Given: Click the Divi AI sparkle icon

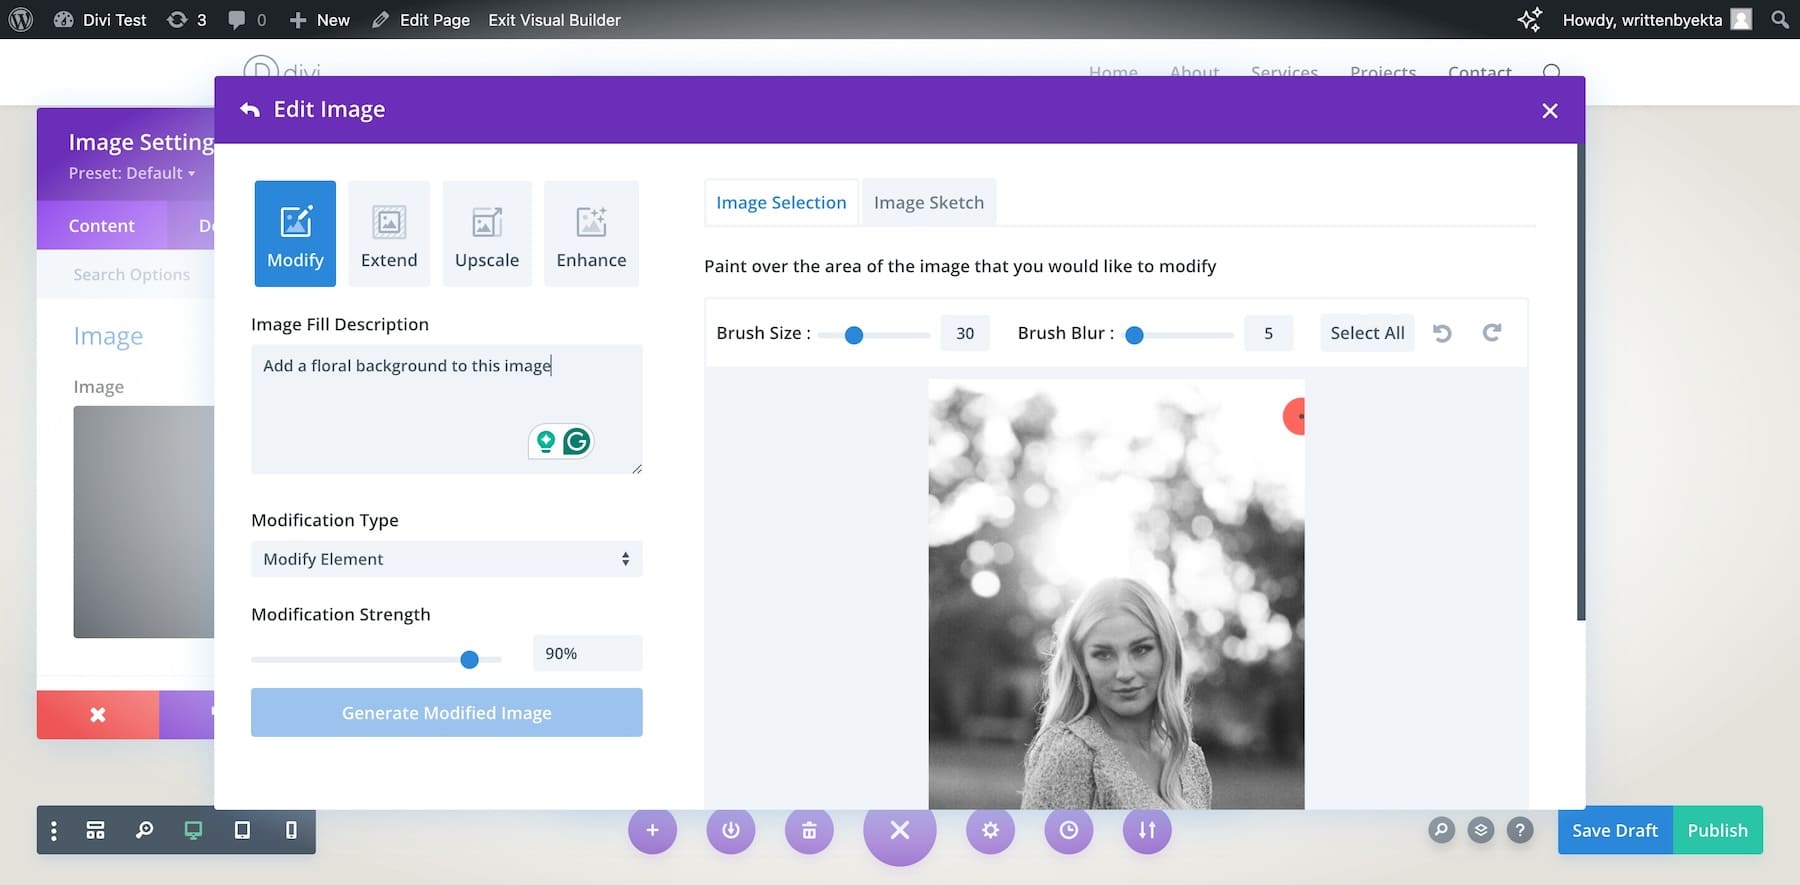Looking at the screenshot, I should (x=1529, y=19).
